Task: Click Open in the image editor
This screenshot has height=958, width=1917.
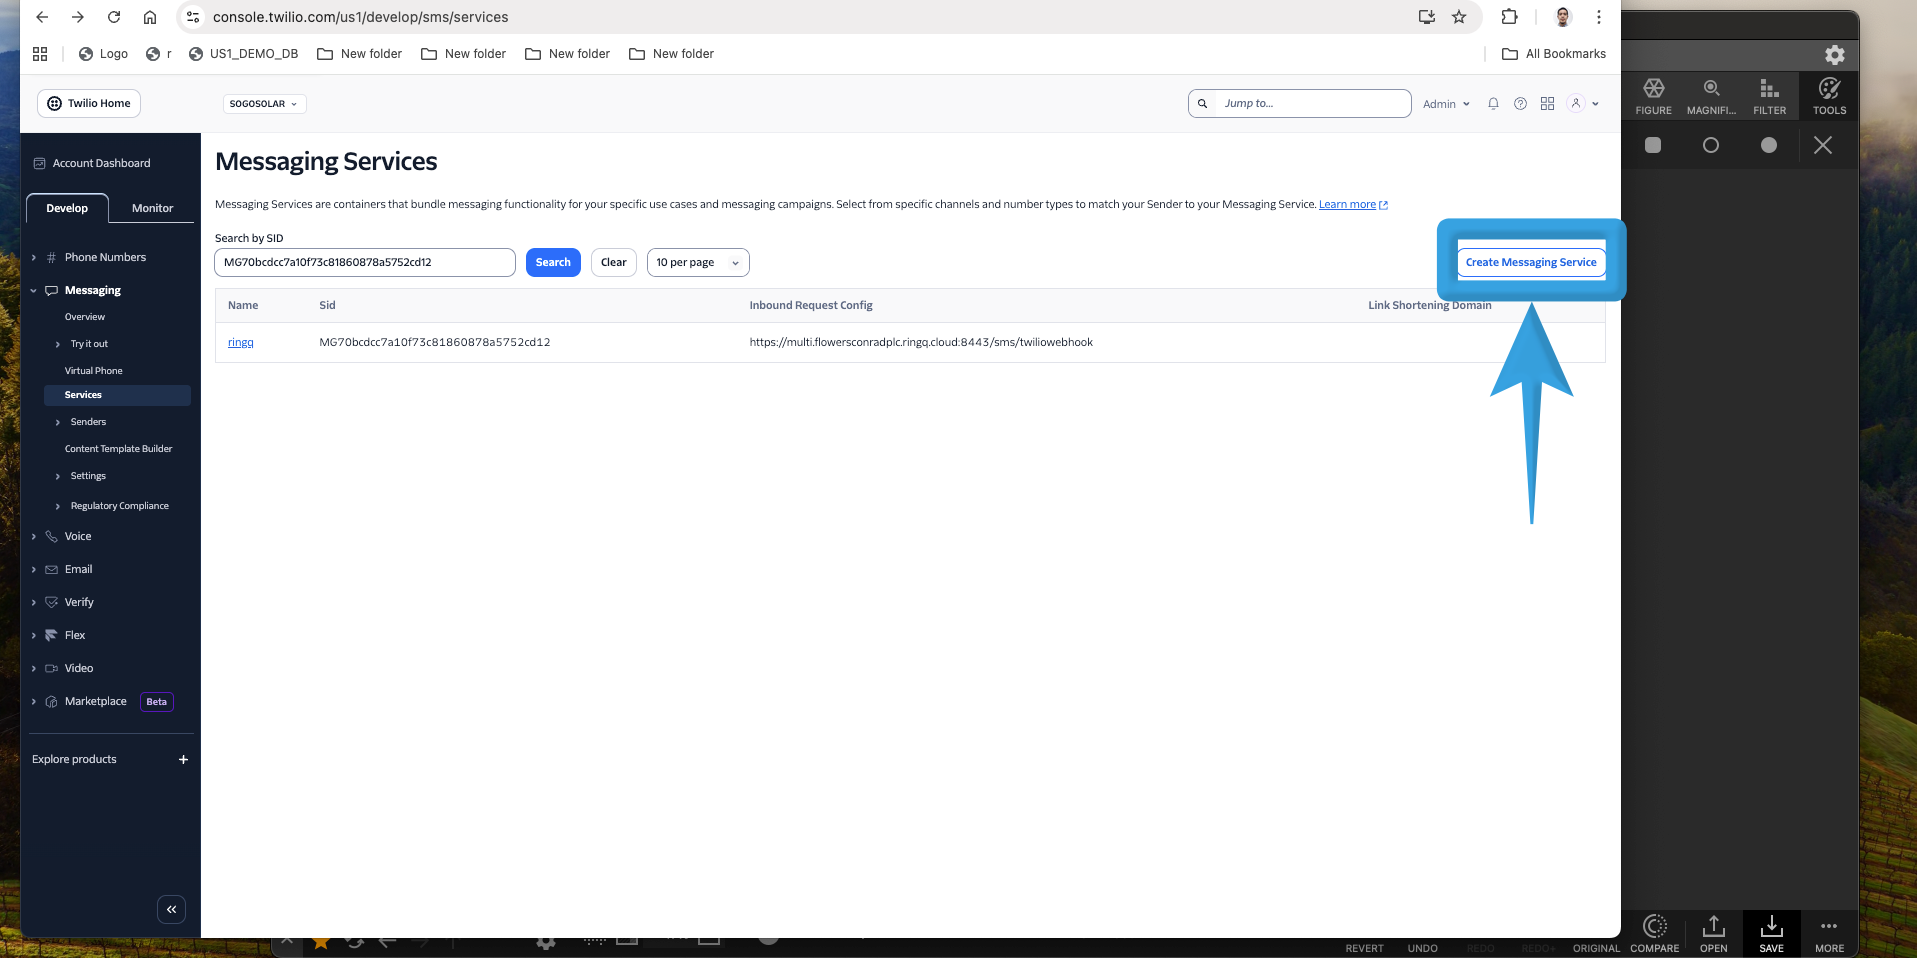Action: click(x=1713, y=934)
